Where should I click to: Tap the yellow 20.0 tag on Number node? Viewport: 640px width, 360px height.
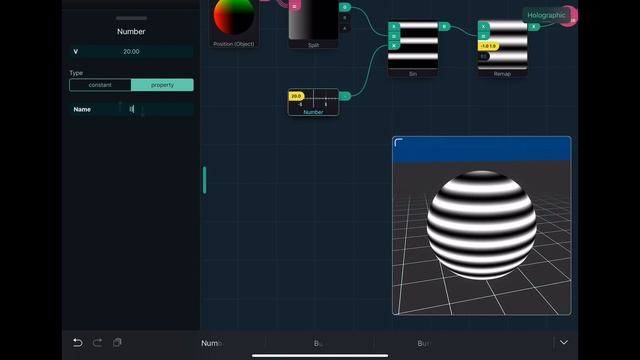coord(296,96)
